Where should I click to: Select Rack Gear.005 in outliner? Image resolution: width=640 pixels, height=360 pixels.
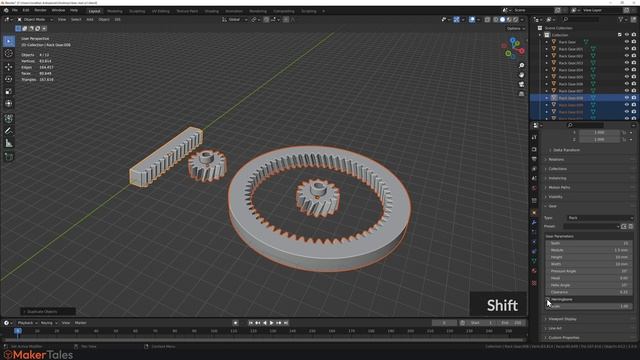point(571,77)
